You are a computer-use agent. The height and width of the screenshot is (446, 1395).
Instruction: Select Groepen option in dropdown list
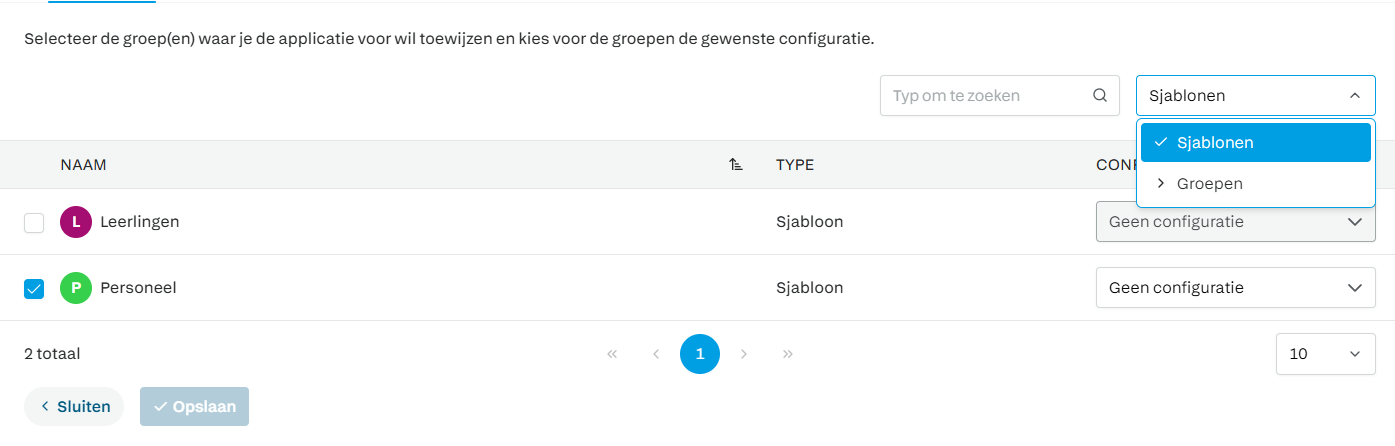[1255, 184]
